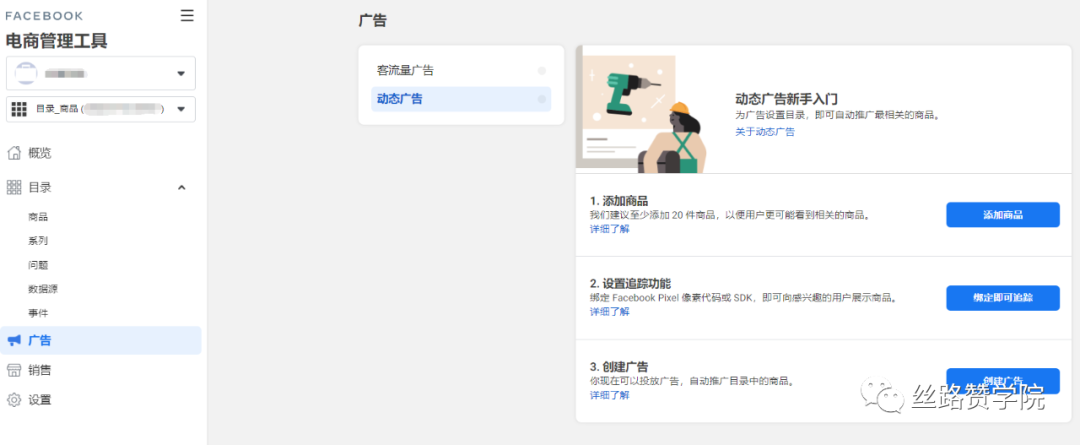This screenshot has width=1080, height=445.
Task: Open 广告 in the sidebar
Action: coord(101,340)
